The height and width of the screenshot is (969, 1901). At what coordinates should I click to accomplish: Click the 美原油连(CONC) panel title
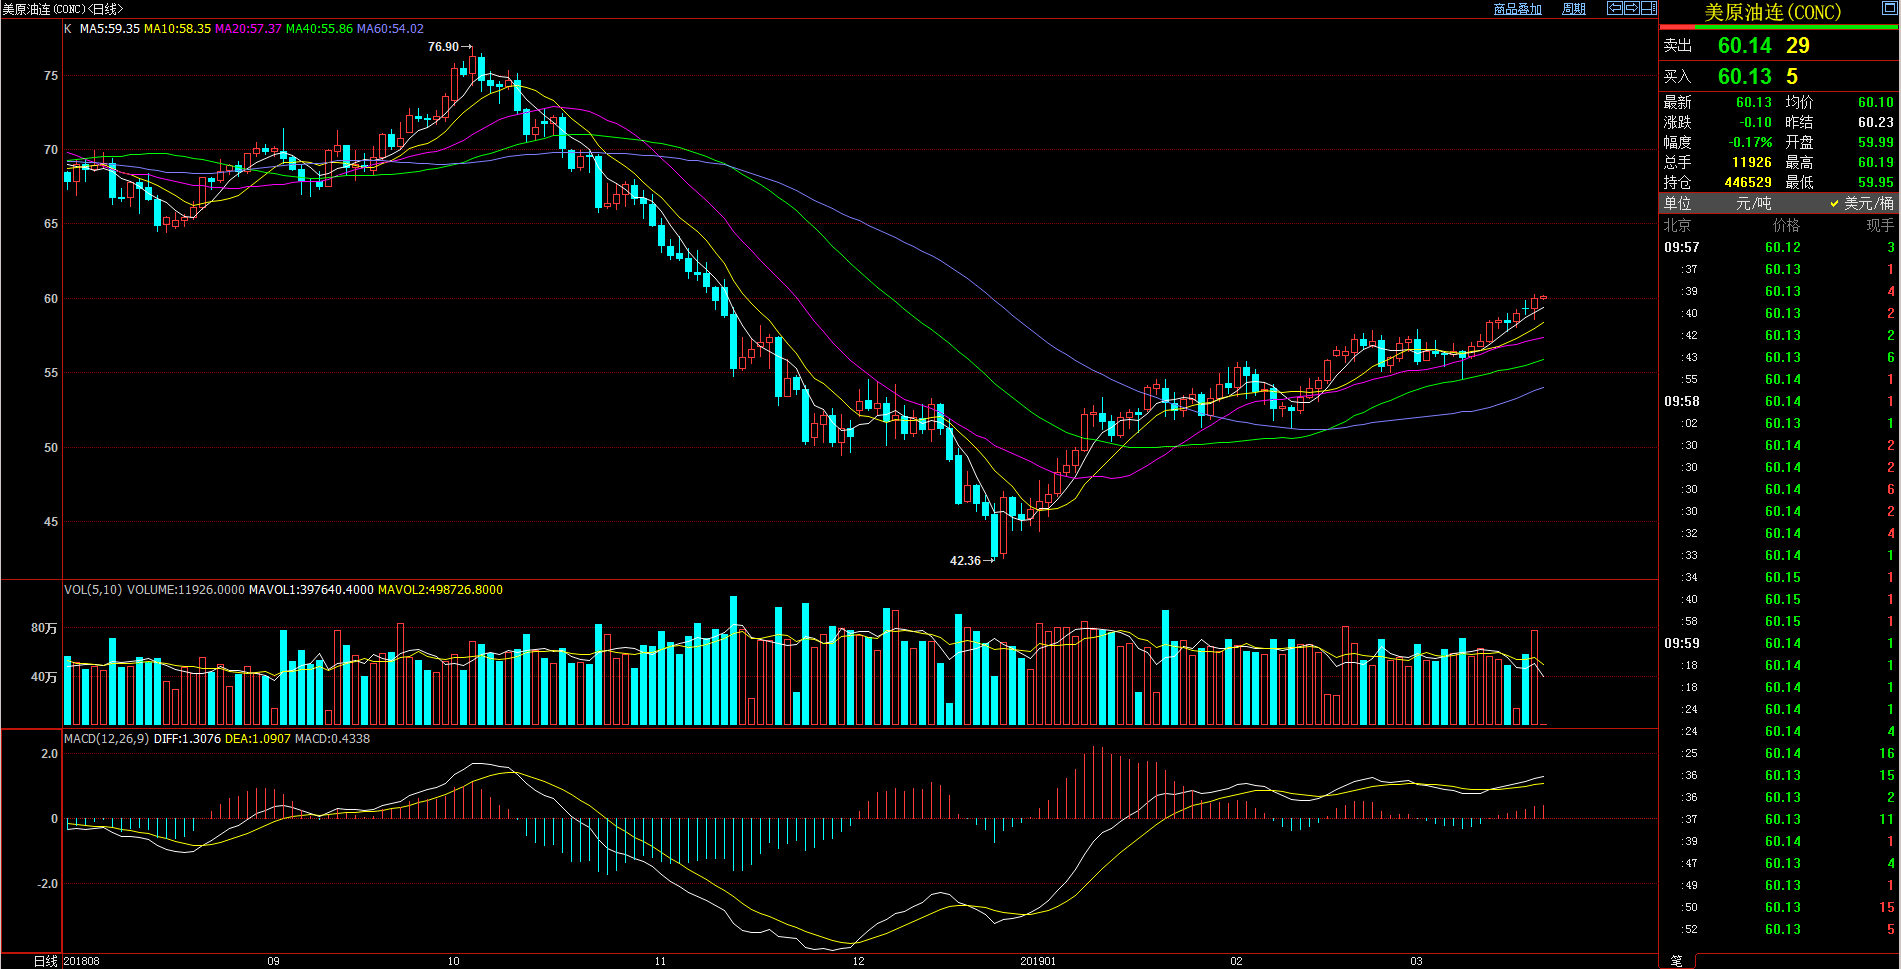click(x=1772, y=12)
